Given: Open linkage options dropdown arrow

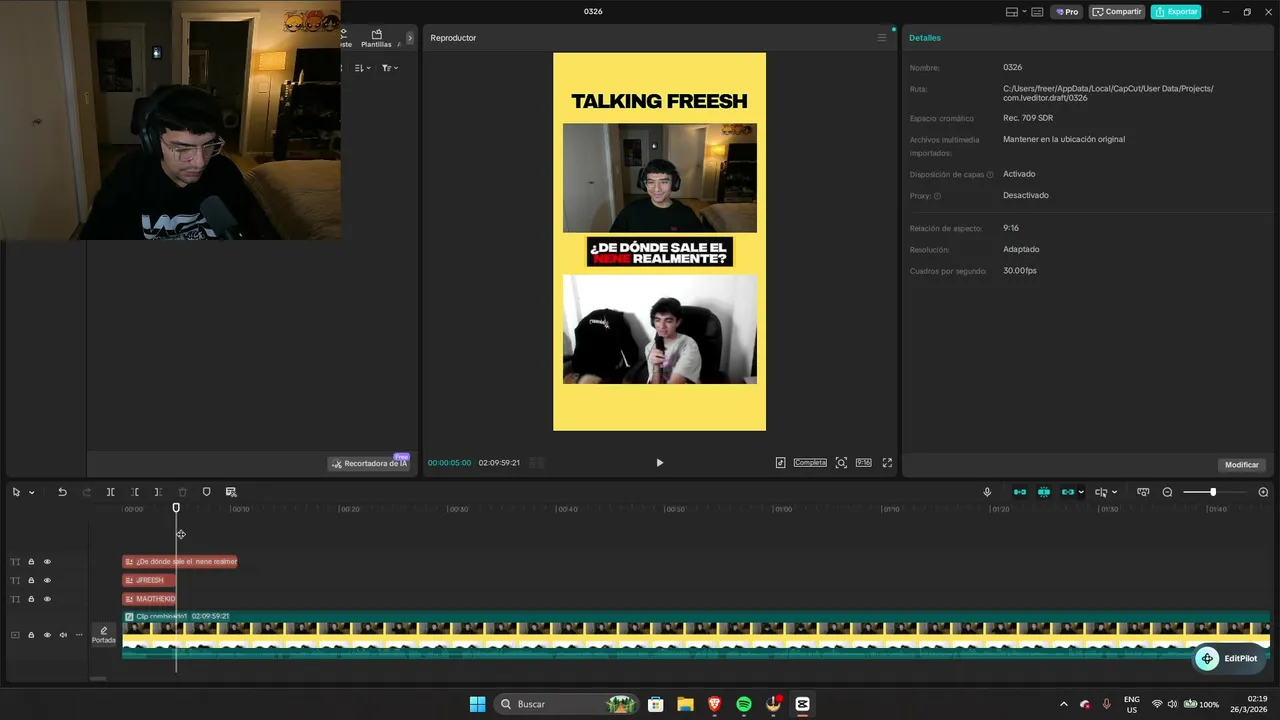Looking at the screenshot, I should tap(1081, 492).
